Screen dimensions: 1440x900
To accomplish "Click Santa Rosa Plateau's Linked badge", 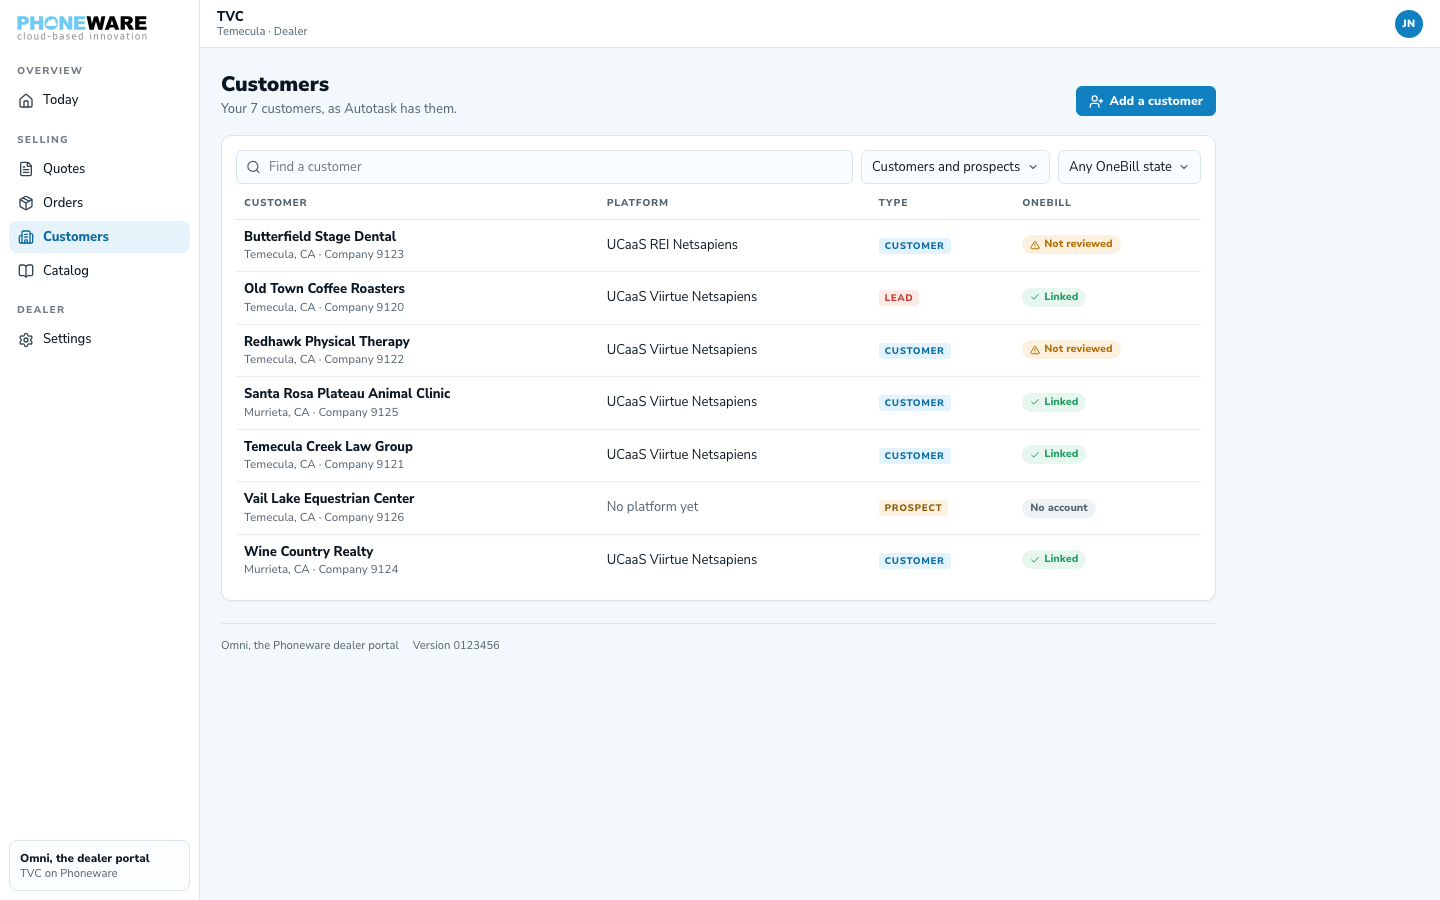I will [1054, 402].
